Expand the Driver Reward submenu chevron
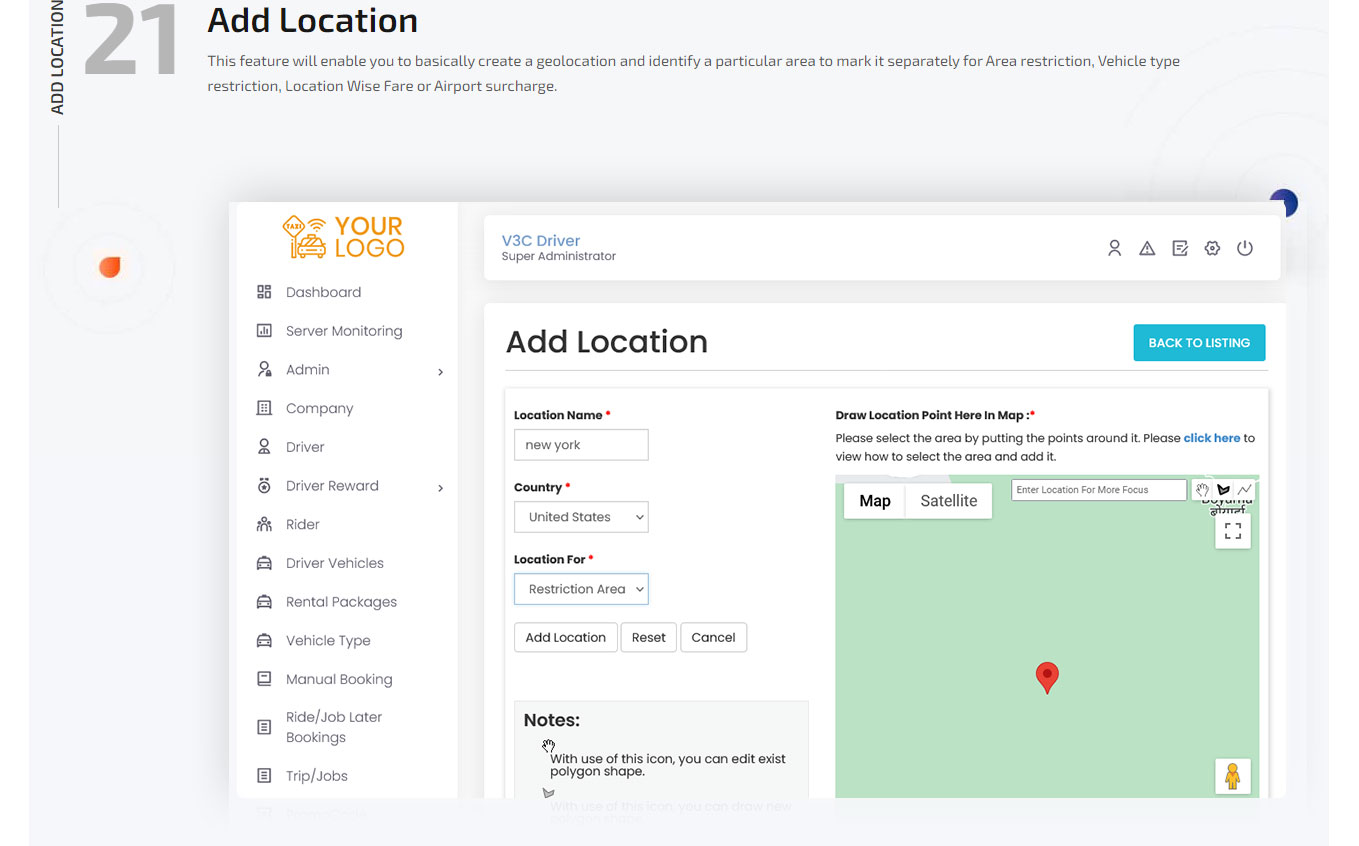The height and width of the screenshot is (846, 1359). [440, 488]
